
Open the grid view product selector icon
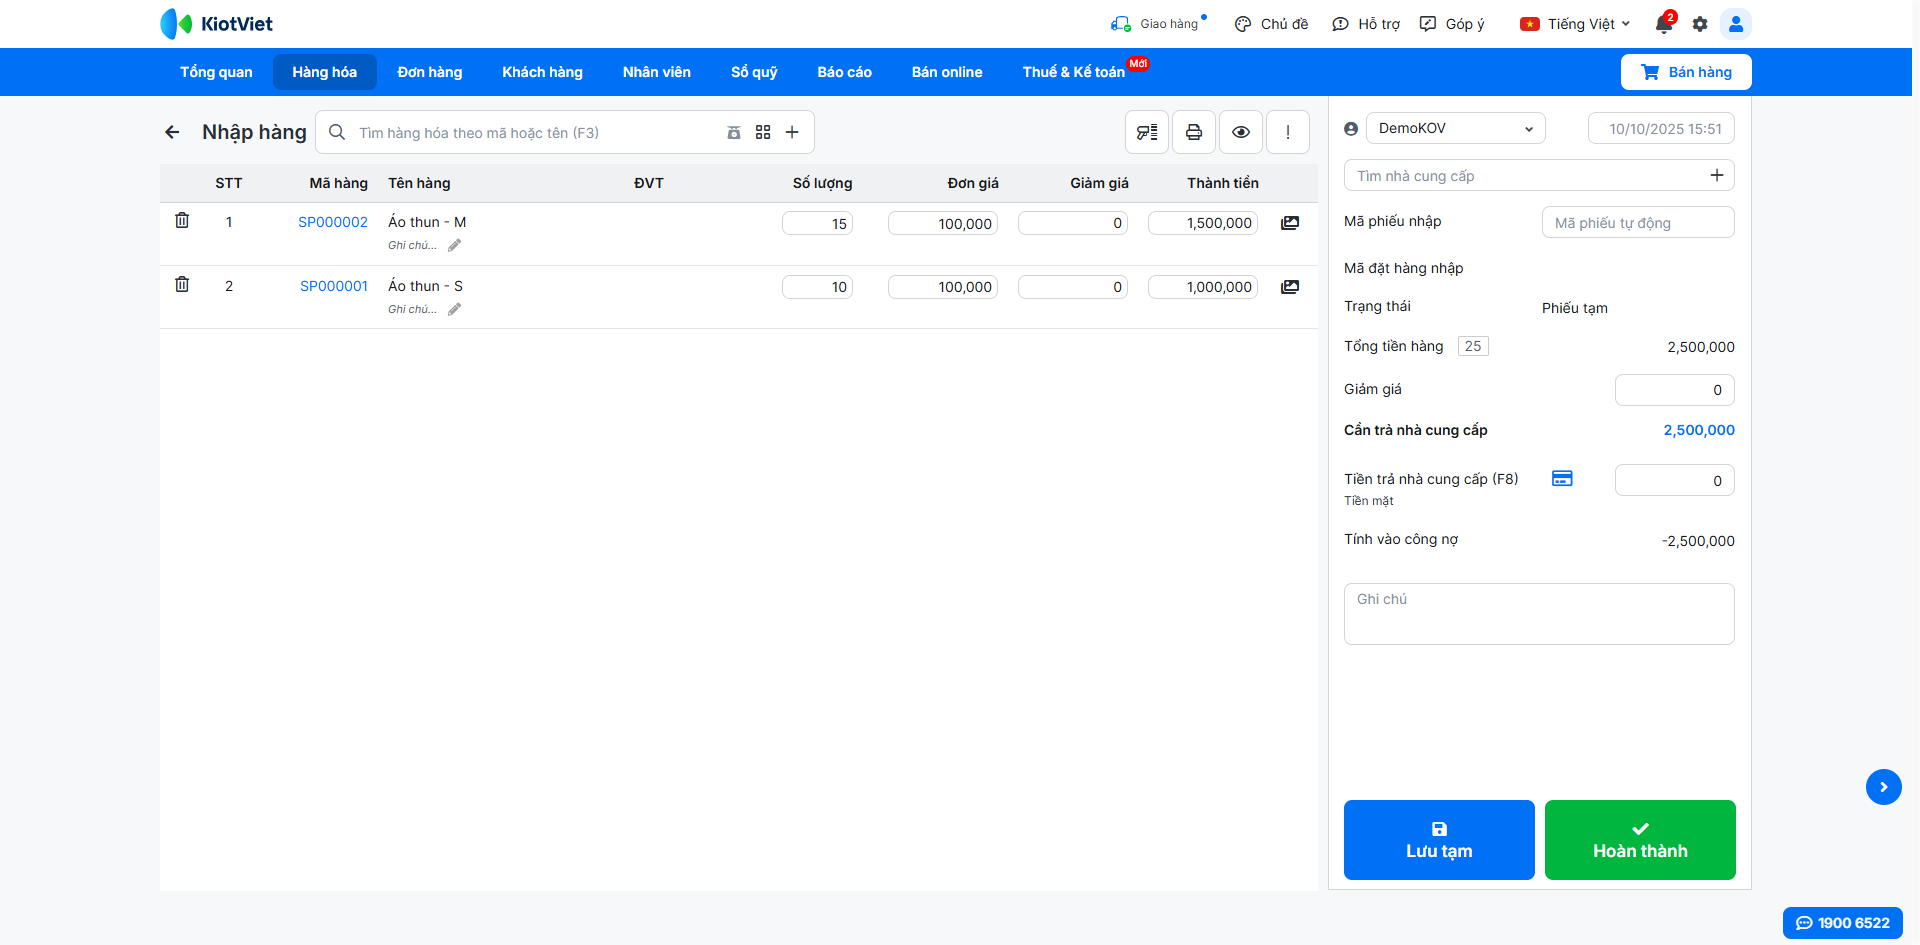pyautogui.click(x=763, y=132)
